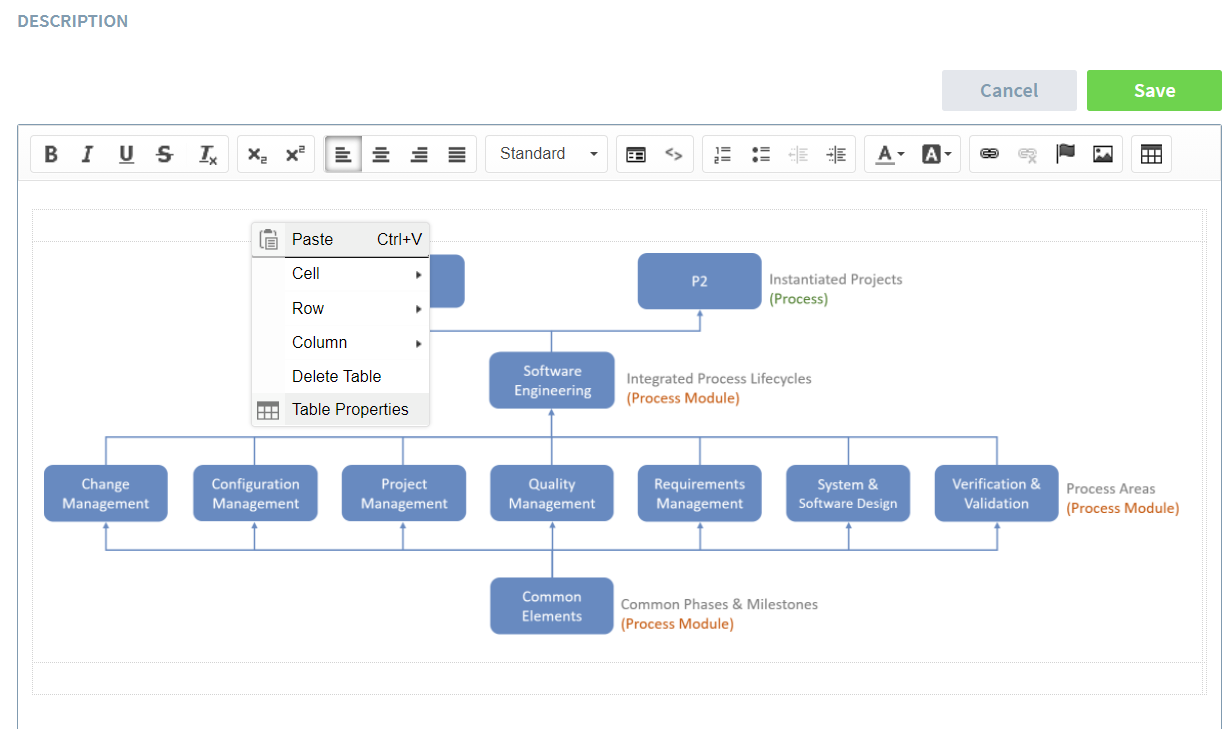Click the Cancel button

[x=1009, y=90]
